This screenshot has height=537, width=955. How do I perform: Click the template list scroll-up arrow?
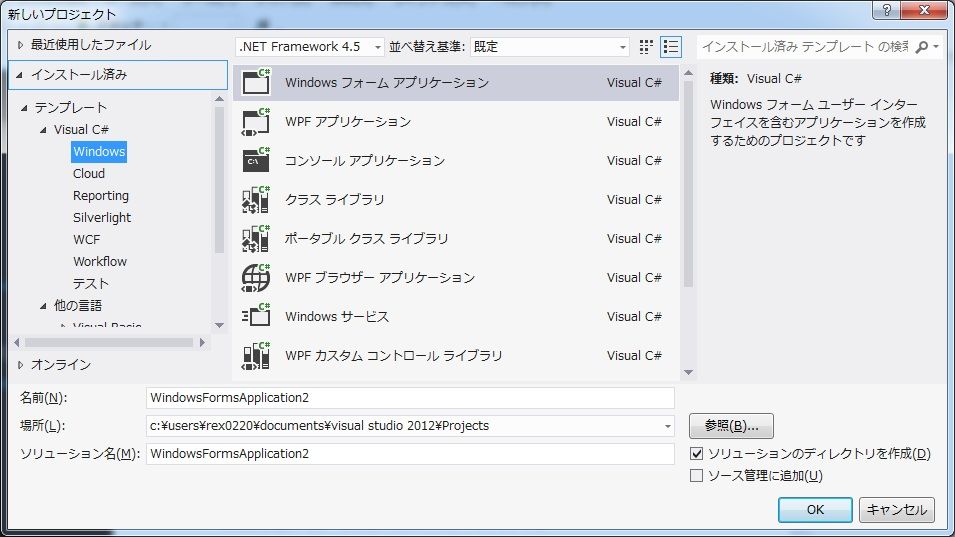click(689, 73)
